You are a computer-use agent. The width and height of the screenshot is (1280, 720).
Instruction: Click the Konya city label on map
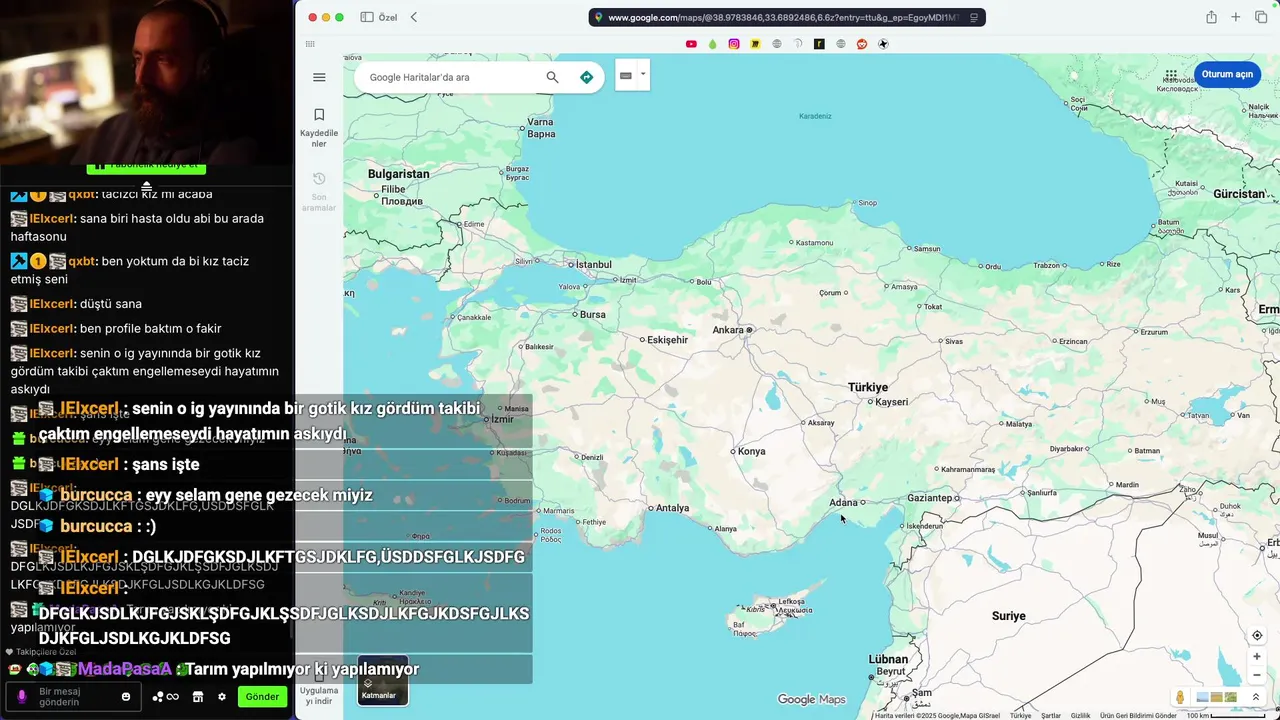click(x=751, y=452)
